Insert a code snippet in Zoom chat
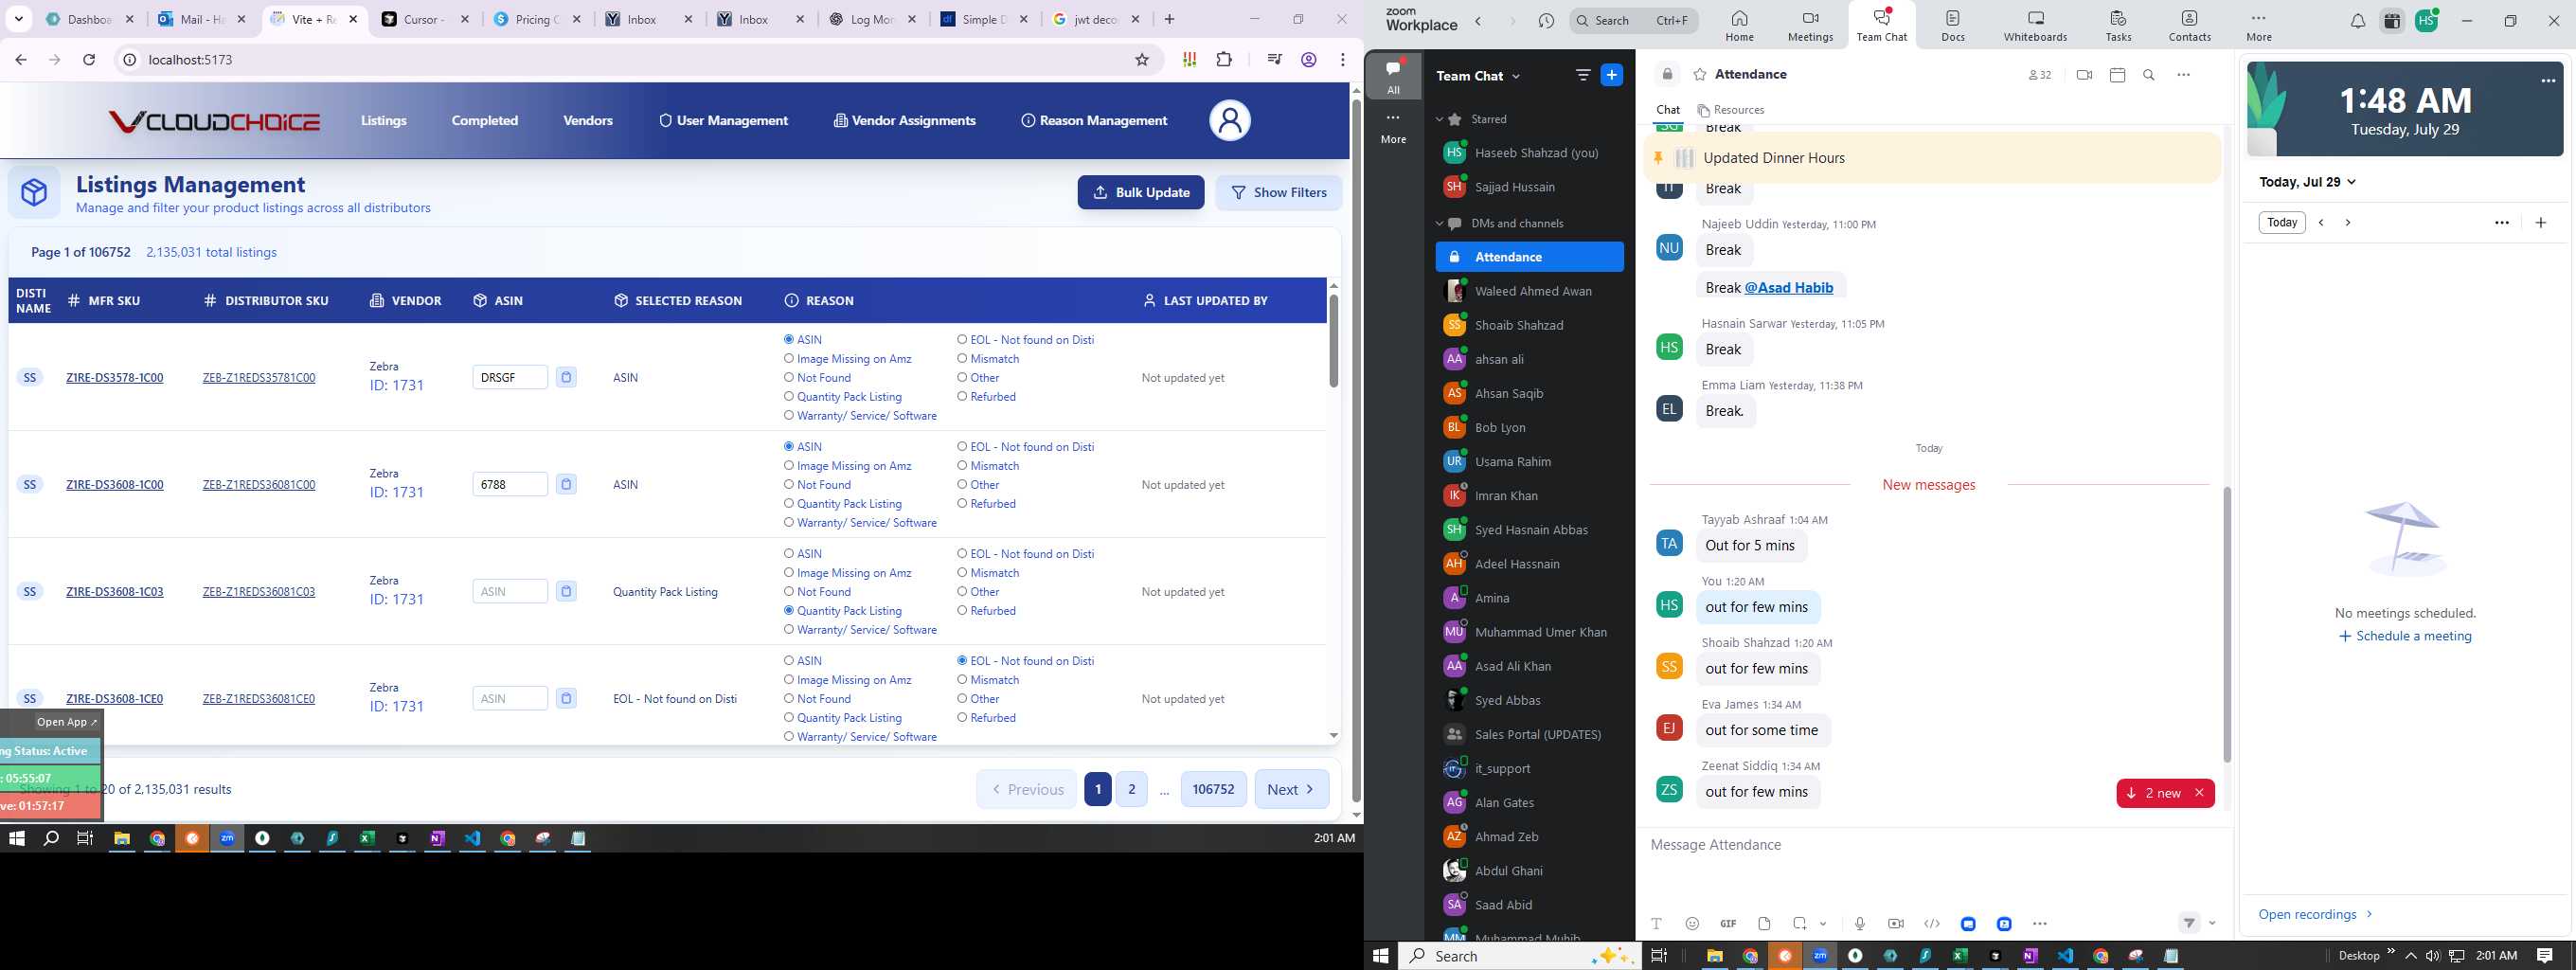2576x970 pixels. point(1932,924)
